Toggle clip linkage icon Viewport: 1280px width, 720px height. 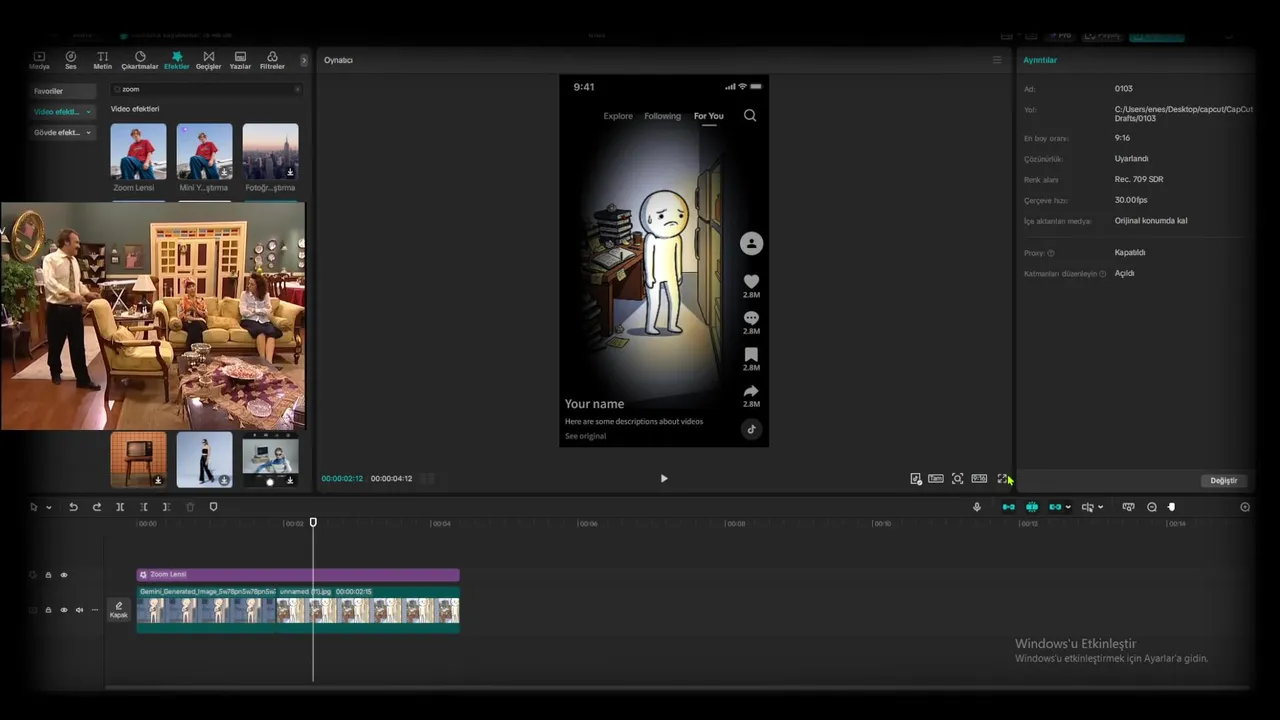tap(1055, 507)
